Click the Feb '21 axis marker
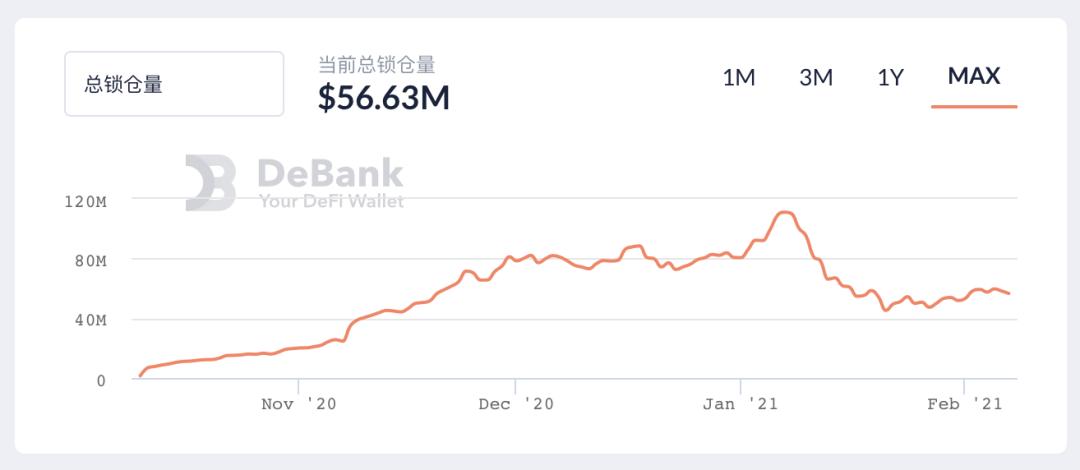Viewport: 1080px width, 470px height. click(x=965, y=404)
